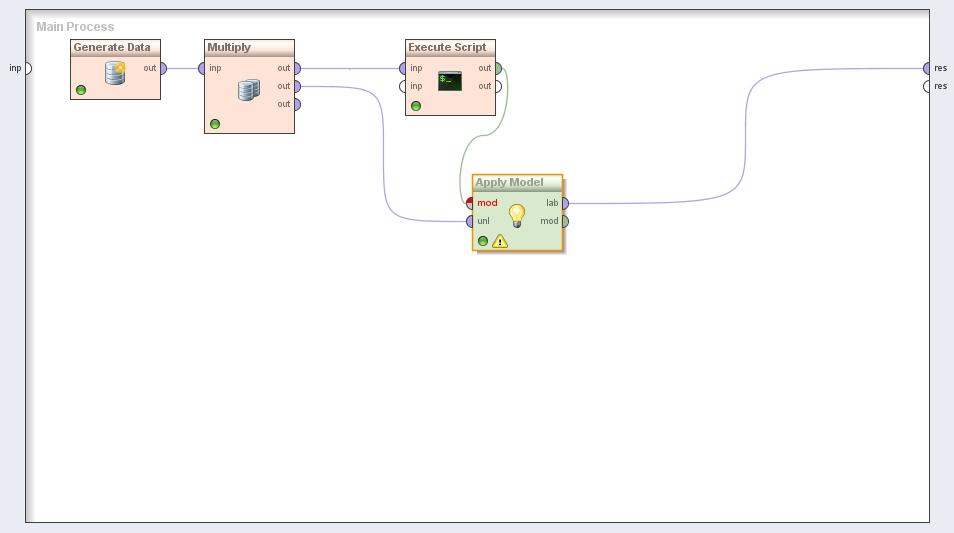Click the Apply Model light bulb icon
This screenshot has width=954, height=533.
517,215
